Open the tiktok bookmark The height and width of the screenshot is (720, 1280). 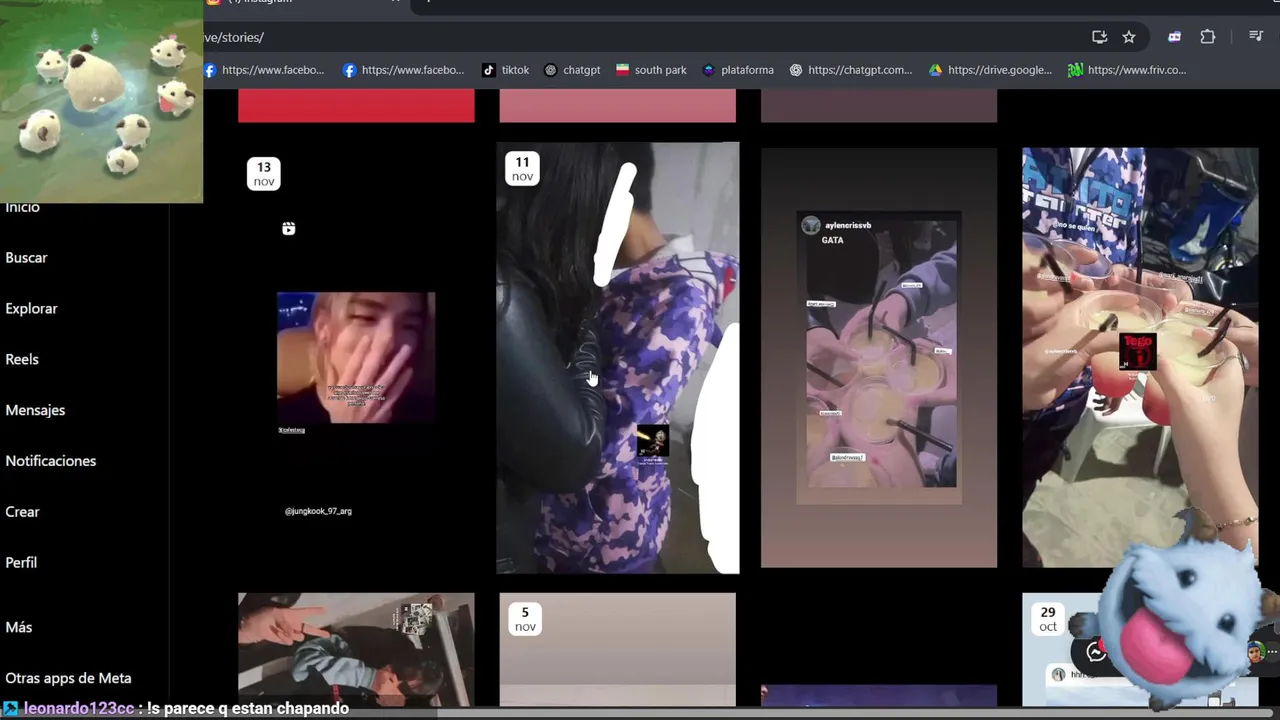(x=506, y=70)
